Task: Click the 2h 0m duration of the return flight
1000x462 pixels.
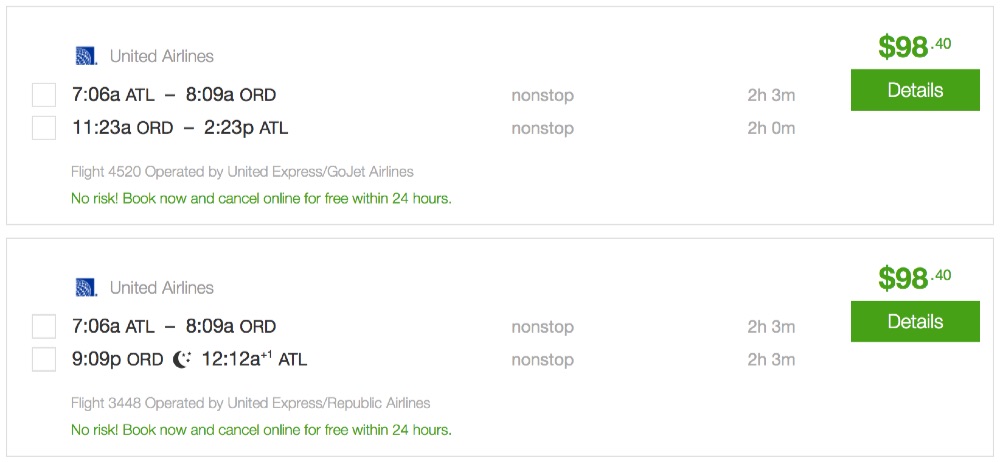Action: coord(770,128)
